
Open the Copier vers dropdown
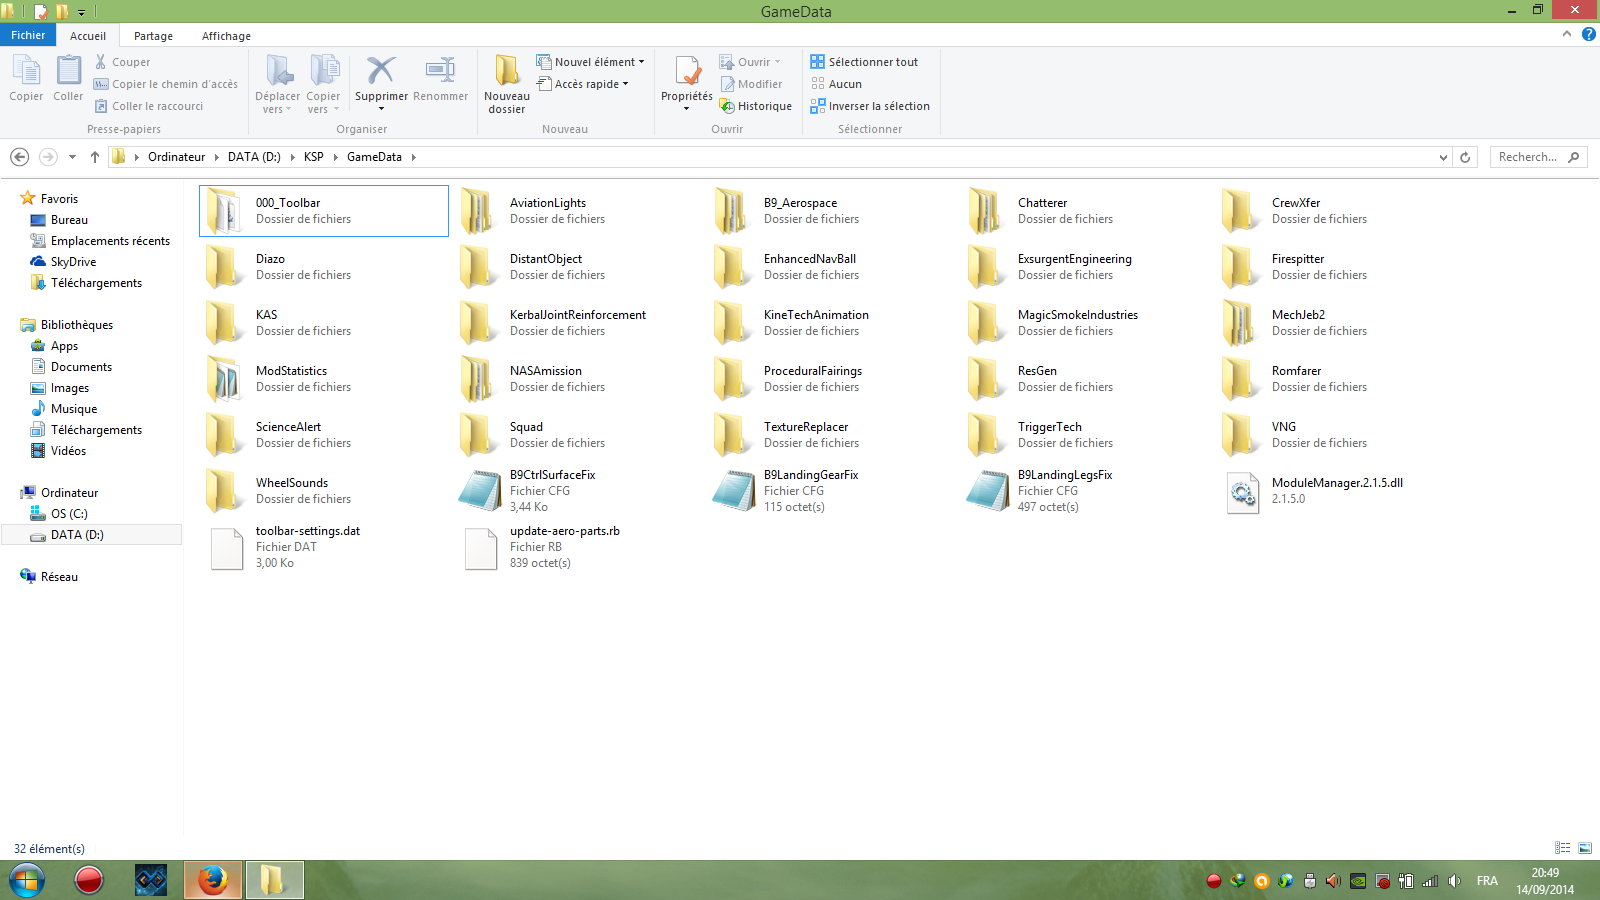click(x=323, y=84)
